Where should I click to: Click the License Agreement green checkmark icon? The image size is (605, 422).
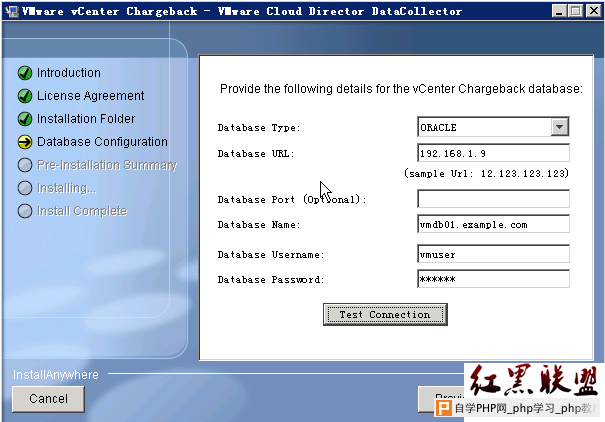(25, 96)
